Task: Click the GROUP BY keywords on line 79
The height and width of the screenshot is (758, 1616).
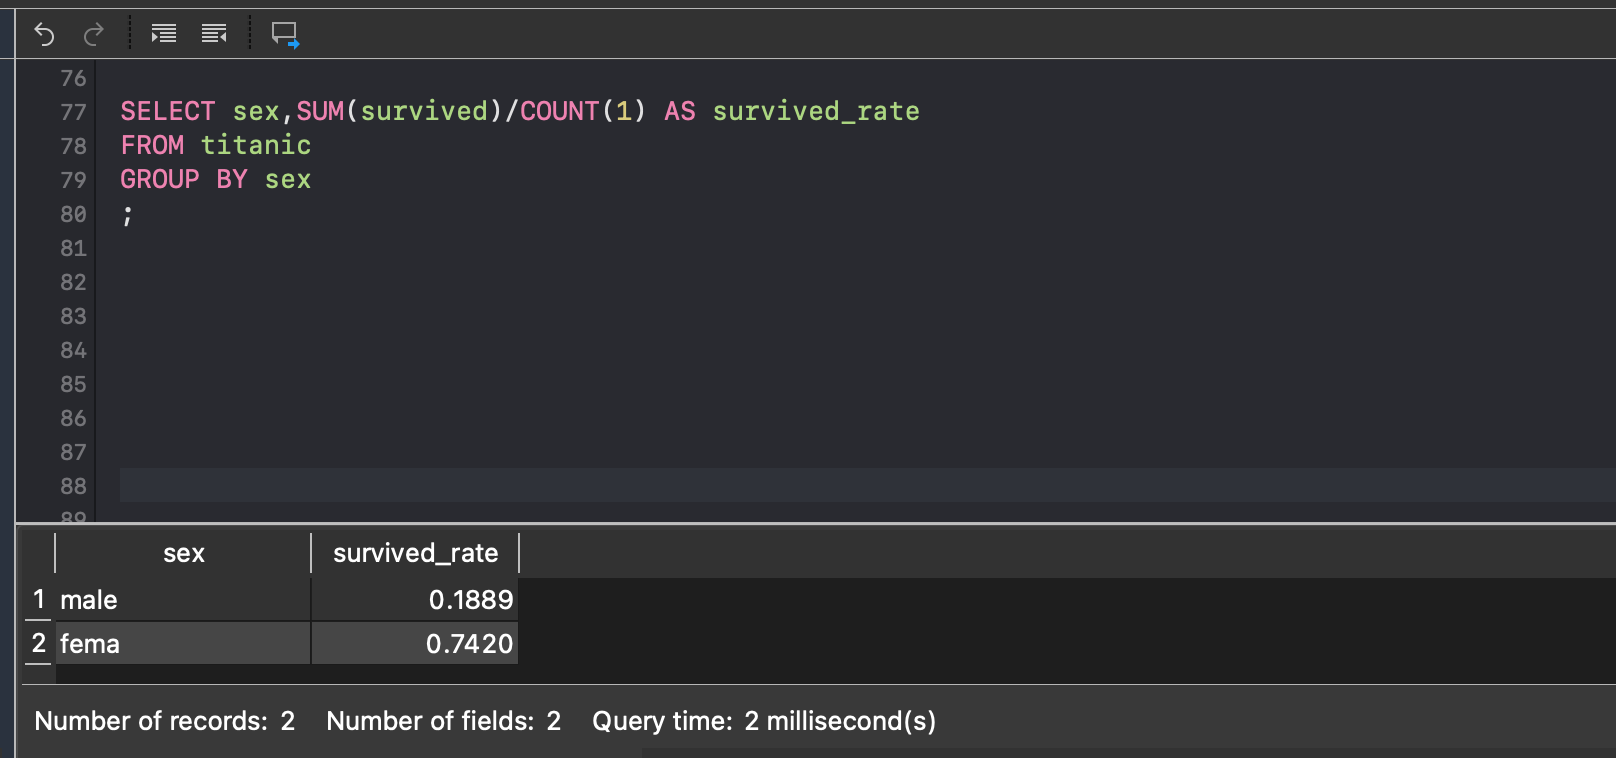Action: point(184,179)
